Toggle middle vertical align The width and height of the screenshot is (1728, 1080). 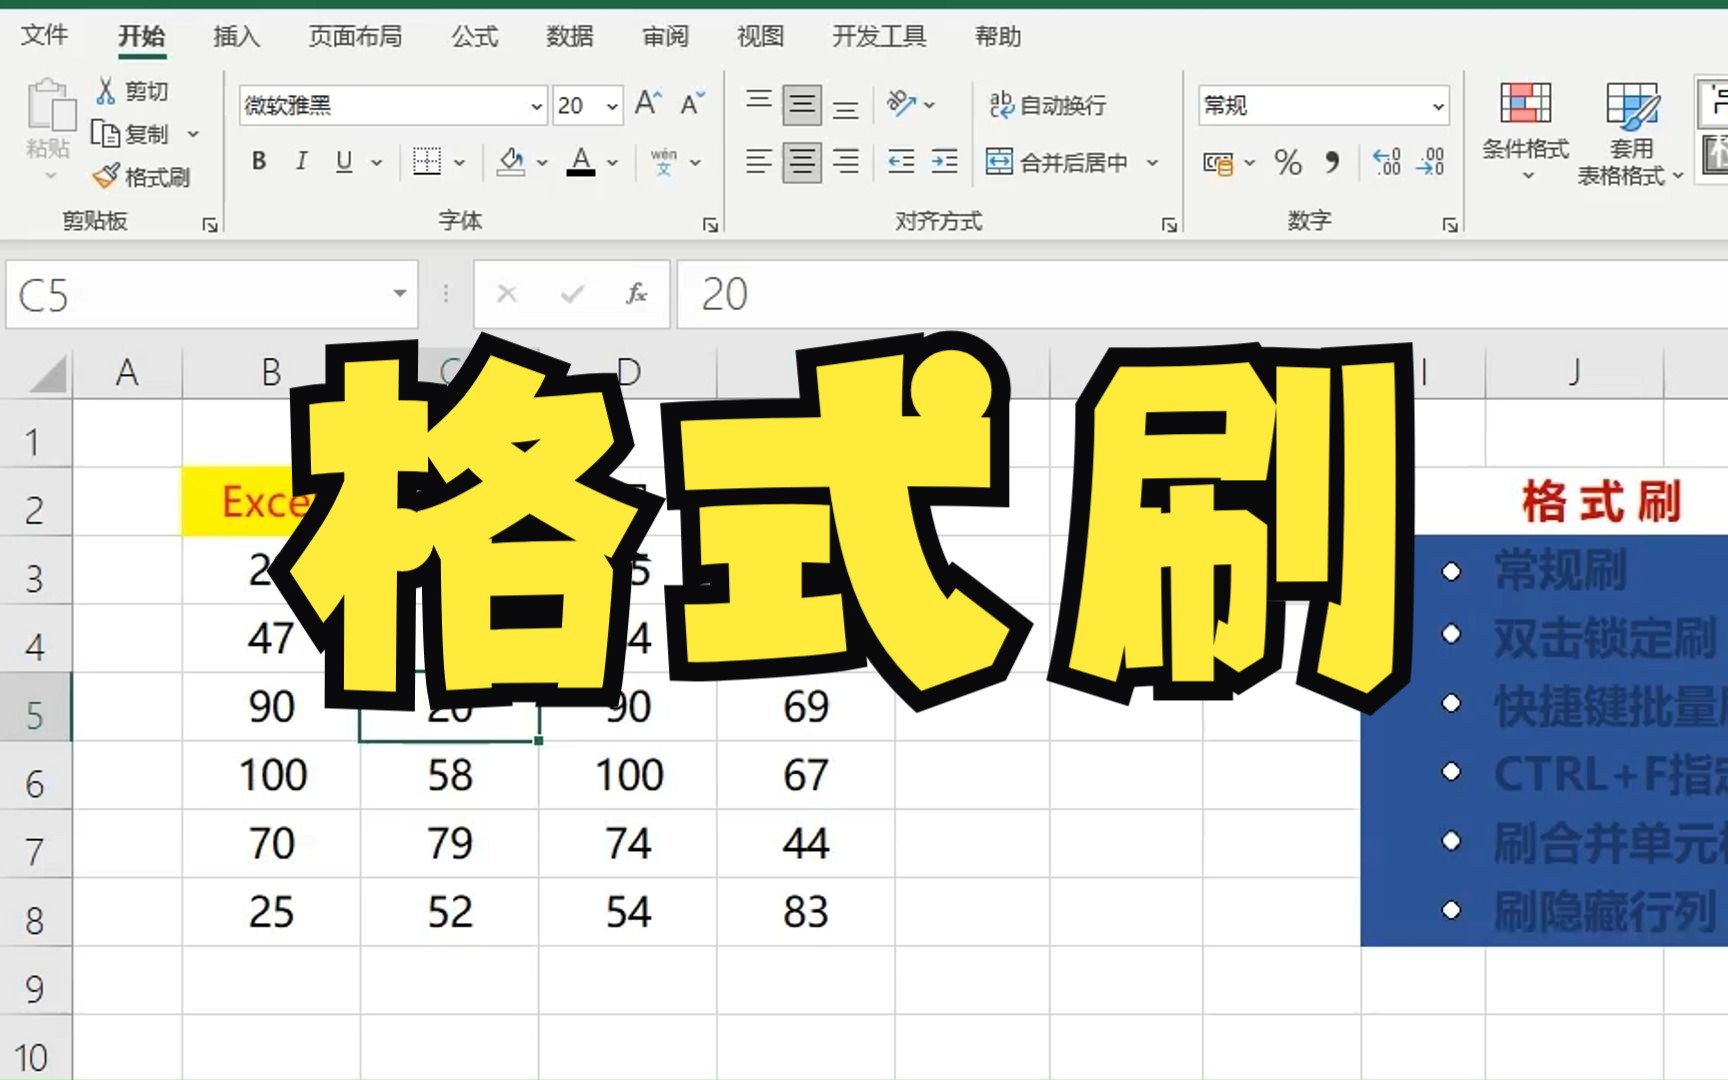[x=802, y=104]
